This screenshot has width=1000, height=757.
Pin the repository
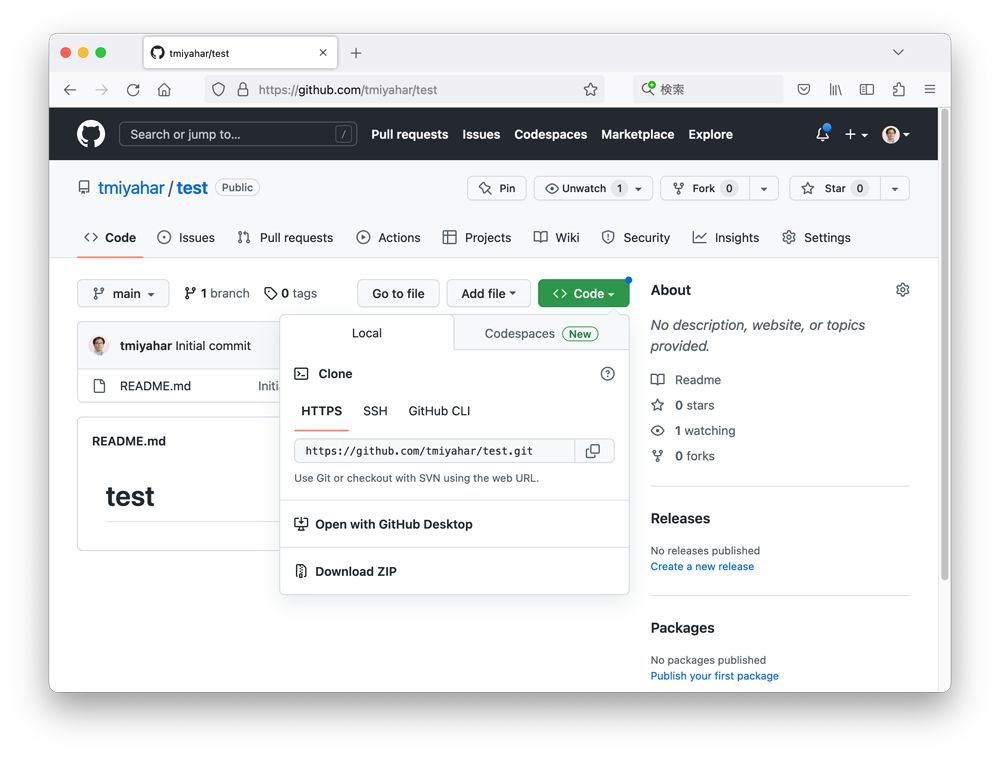click(497, 189)
